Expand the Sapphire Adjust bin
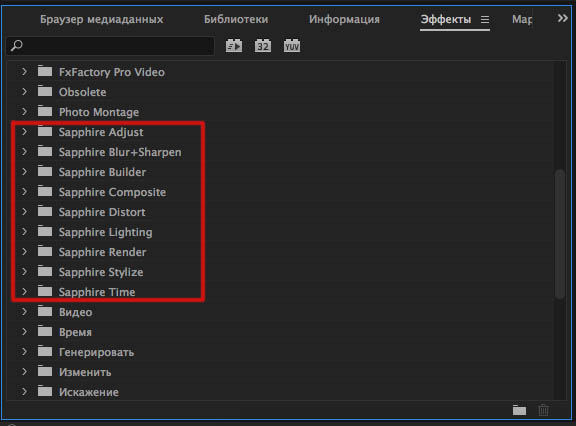Screen dimensions: 576x426 (24, 131)
